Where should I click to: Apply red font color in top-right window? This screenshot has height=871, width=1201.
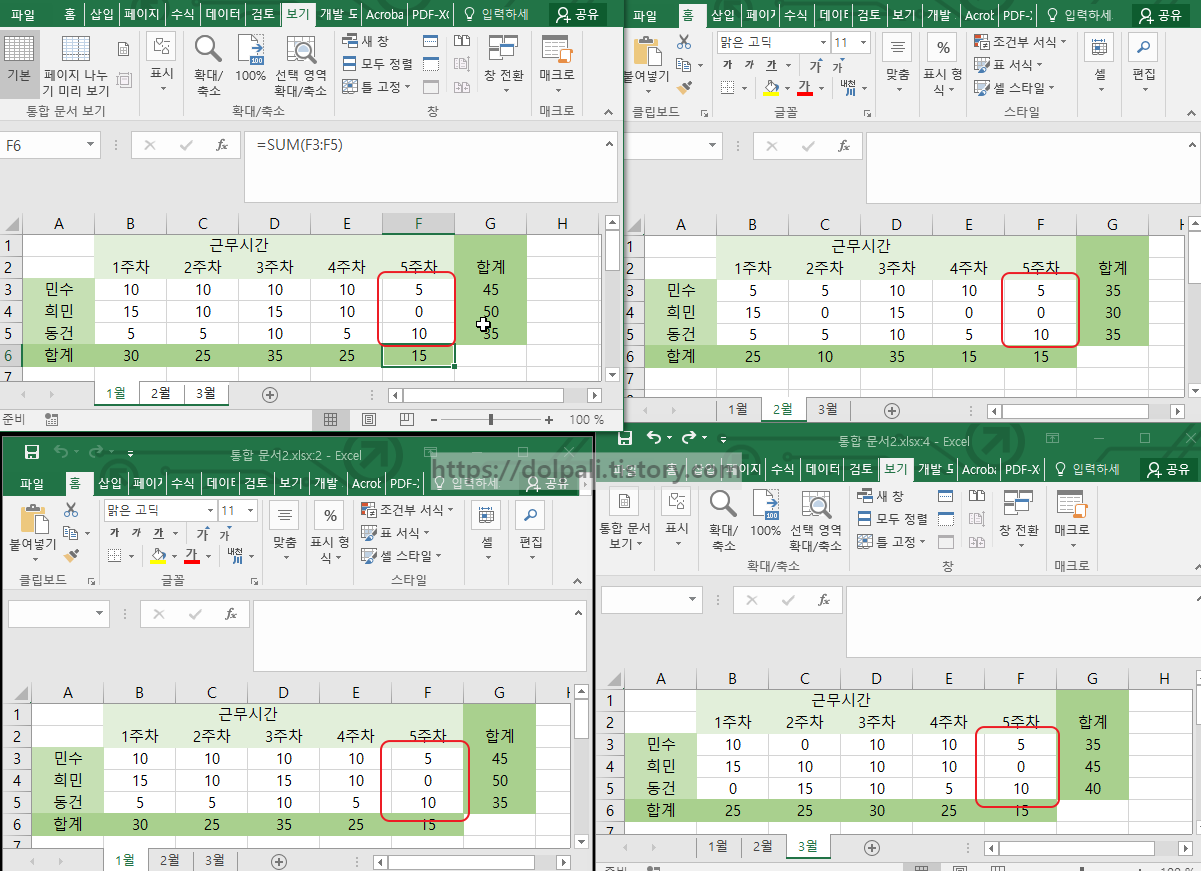tap(805, 88)
